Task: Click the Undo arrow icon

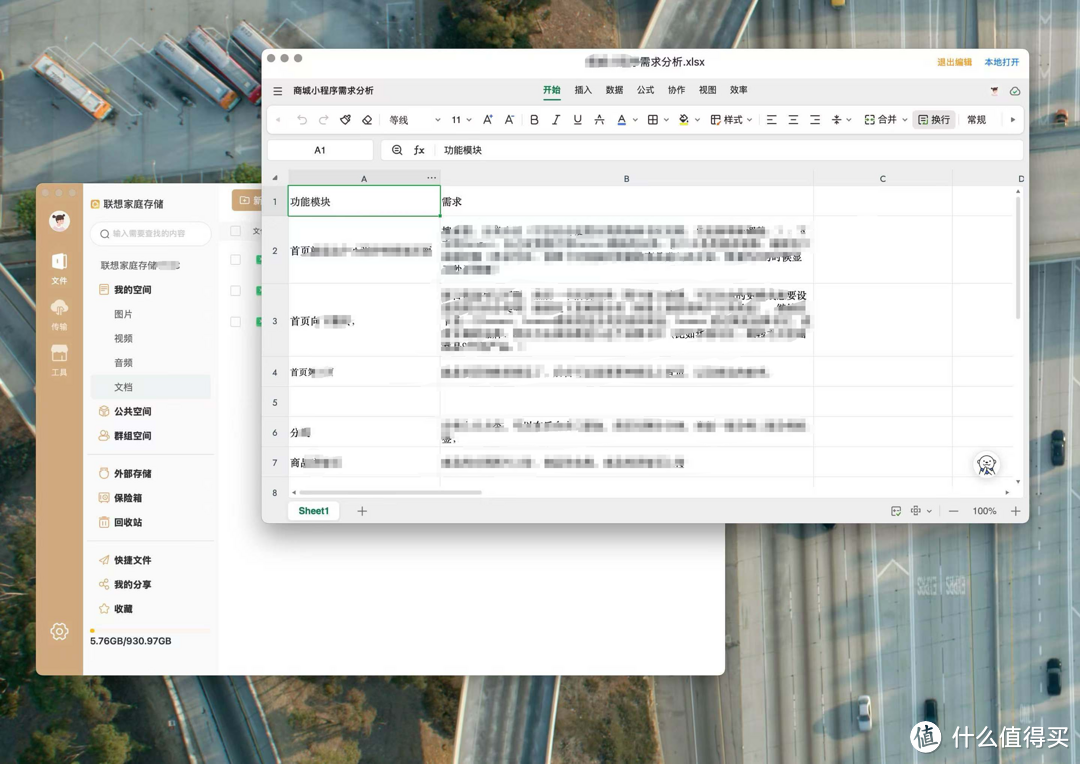Action: click(x=301, y=119)
